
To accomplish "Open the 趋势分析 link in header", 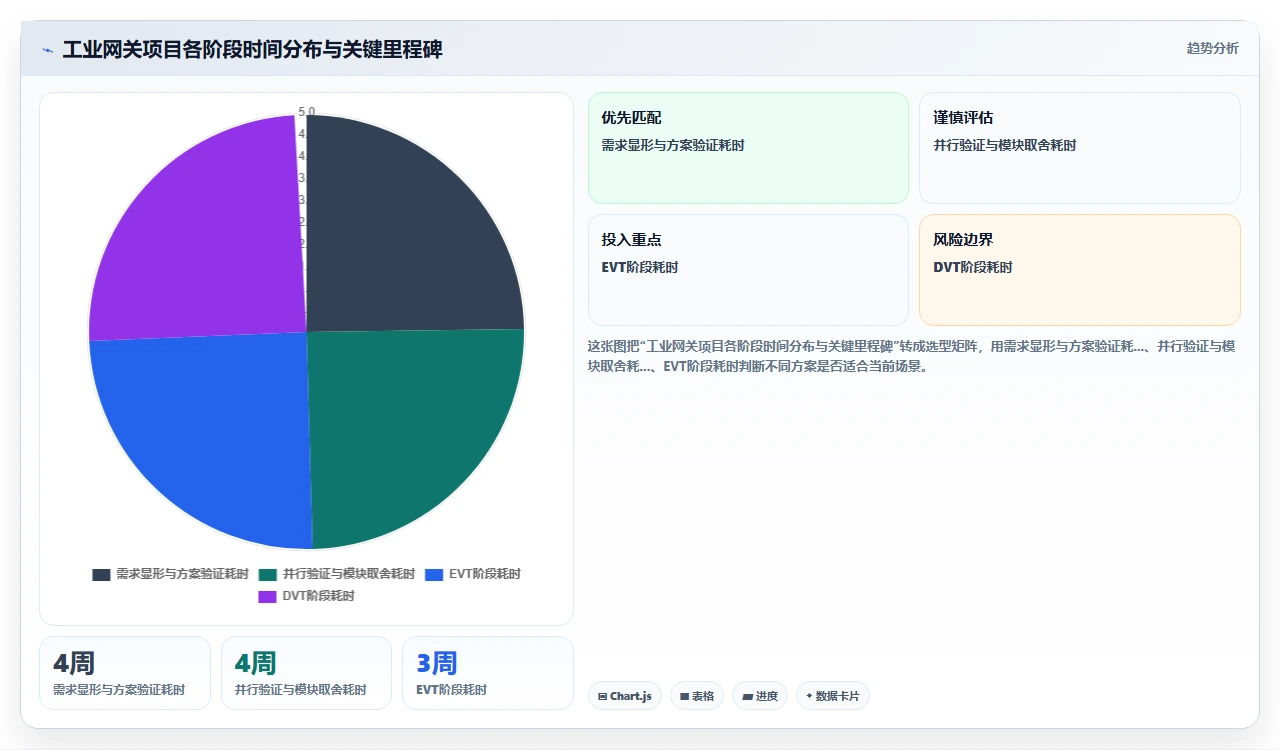I will pos(1212,48).
